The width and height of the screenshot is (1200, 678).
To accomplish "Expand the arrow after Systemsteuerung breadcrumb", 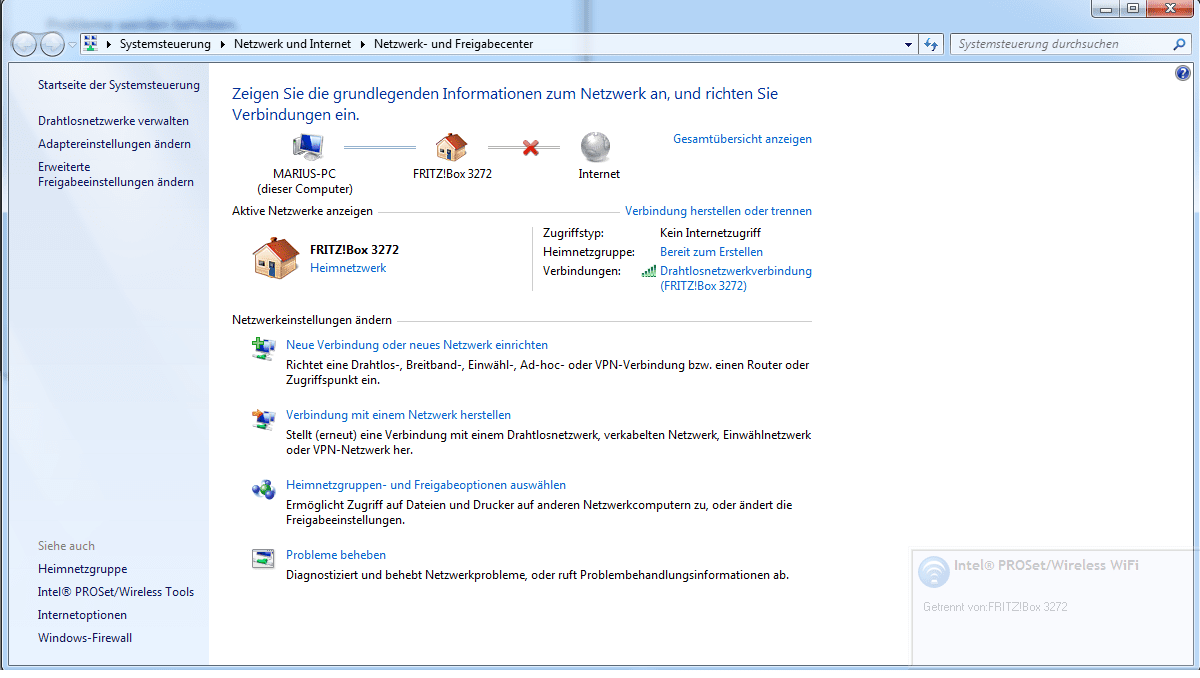I will pyautogui.click(x=222, y=44).
